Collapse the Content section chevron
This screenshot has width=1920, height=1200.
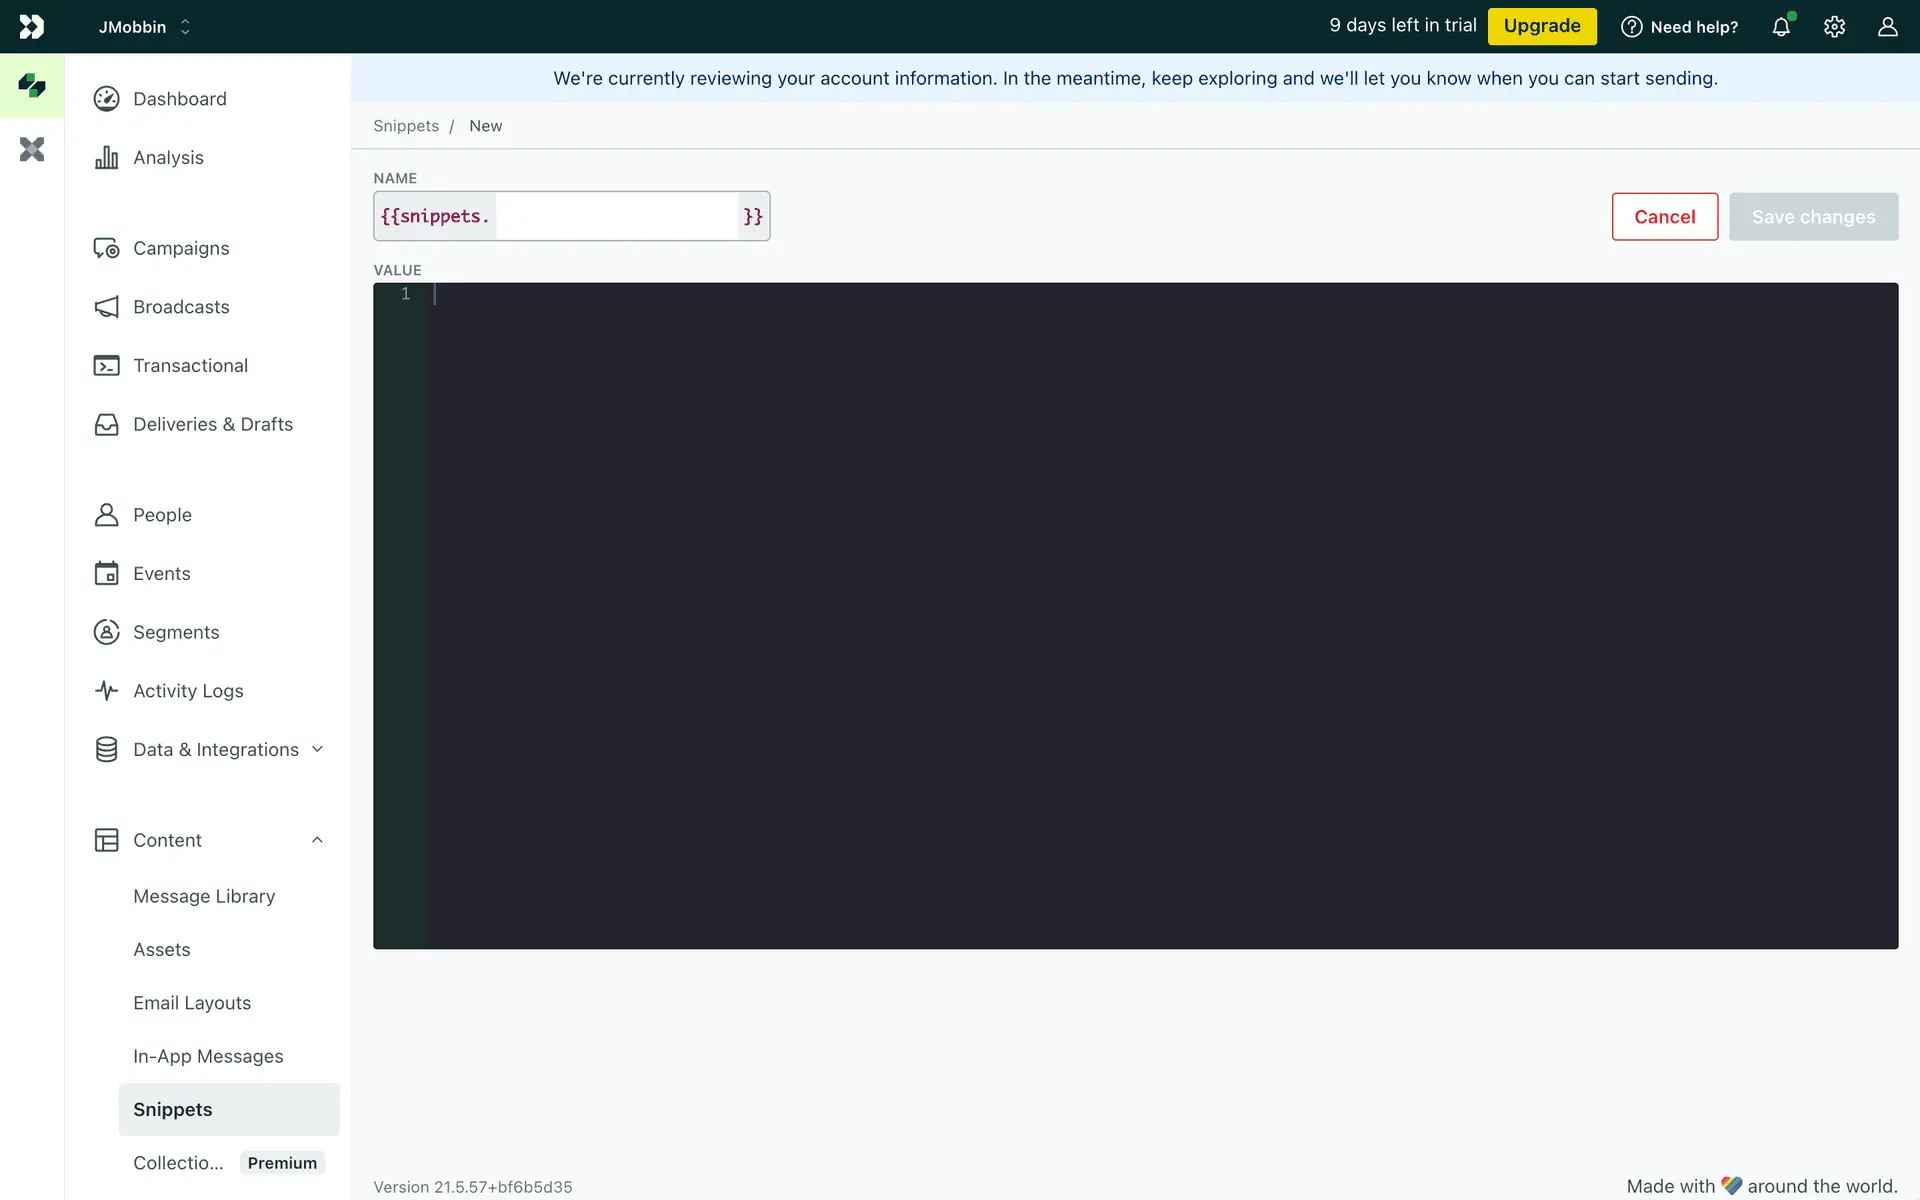pyautogui.click(x=317, y=840)
